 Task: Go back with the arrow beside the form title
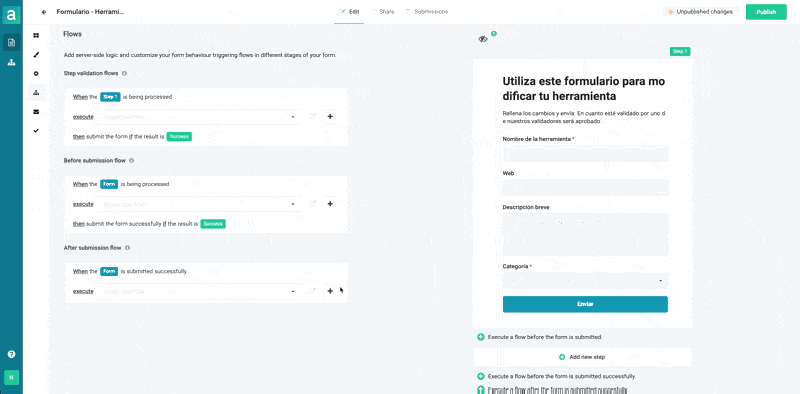[44, 12]
